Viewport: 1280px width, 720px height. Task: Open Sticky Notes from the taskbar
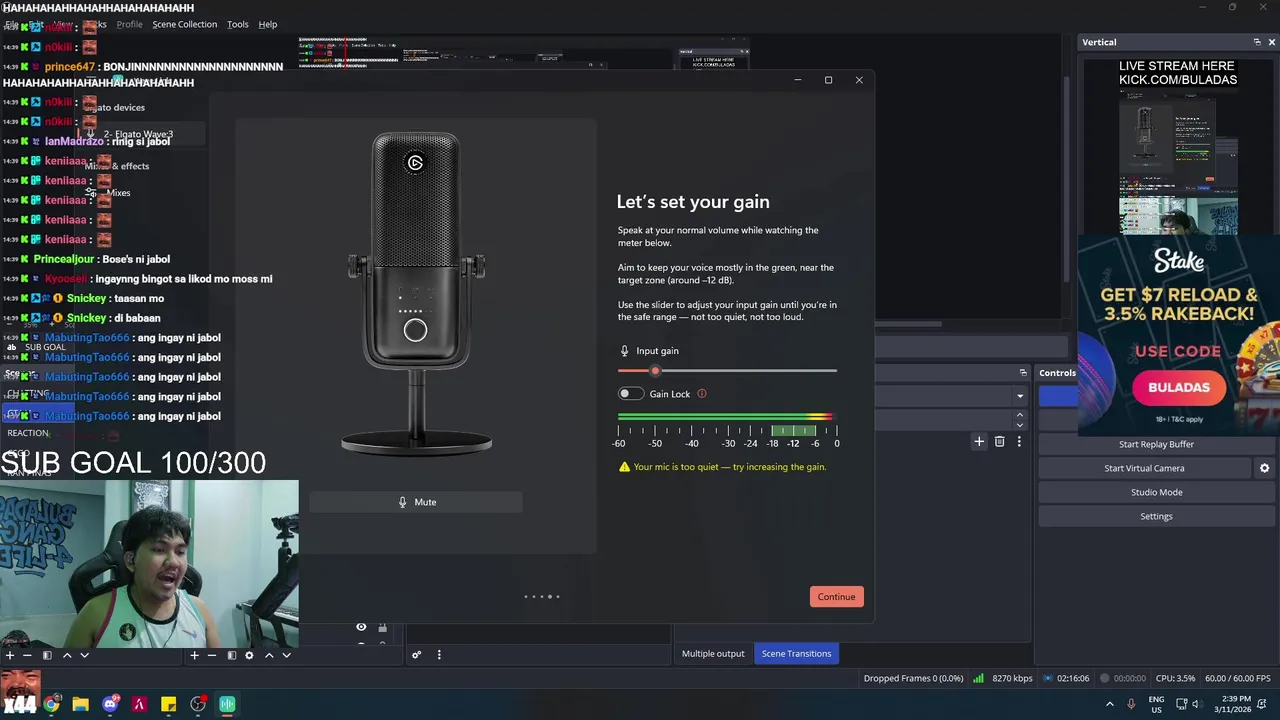168,704
